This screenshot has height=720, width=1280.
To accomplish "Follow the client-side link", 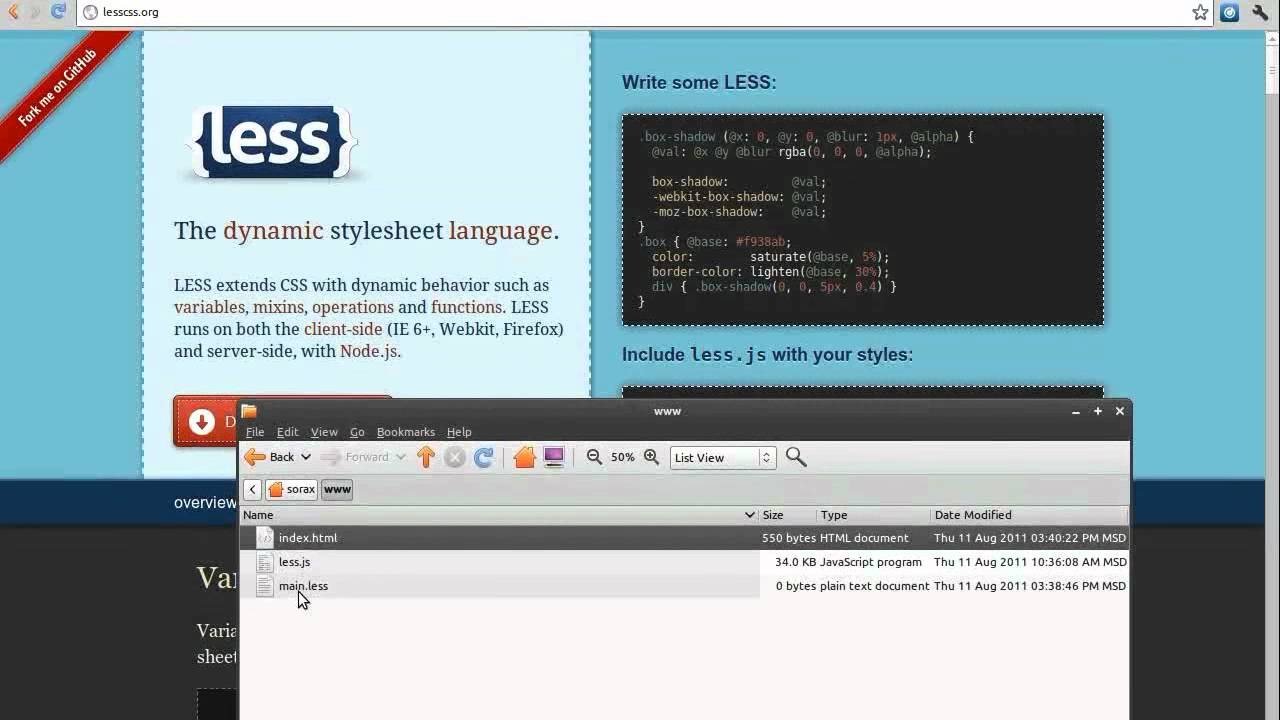I will coord(343,329).
